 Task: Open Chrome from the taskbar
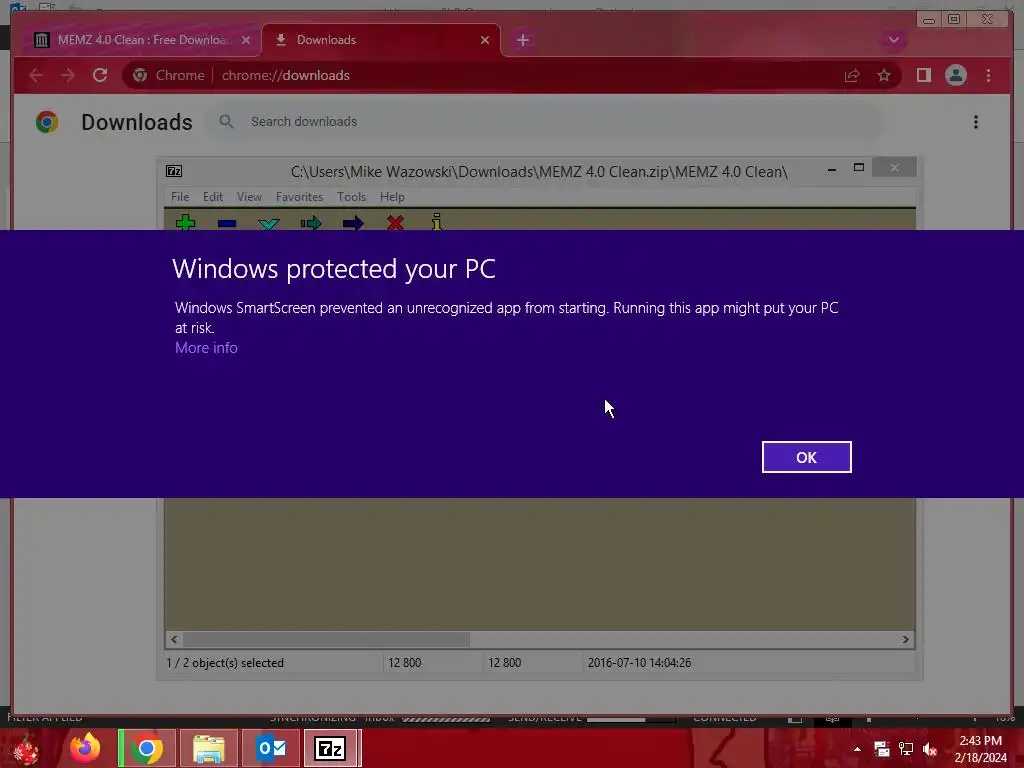click(147, 748)
